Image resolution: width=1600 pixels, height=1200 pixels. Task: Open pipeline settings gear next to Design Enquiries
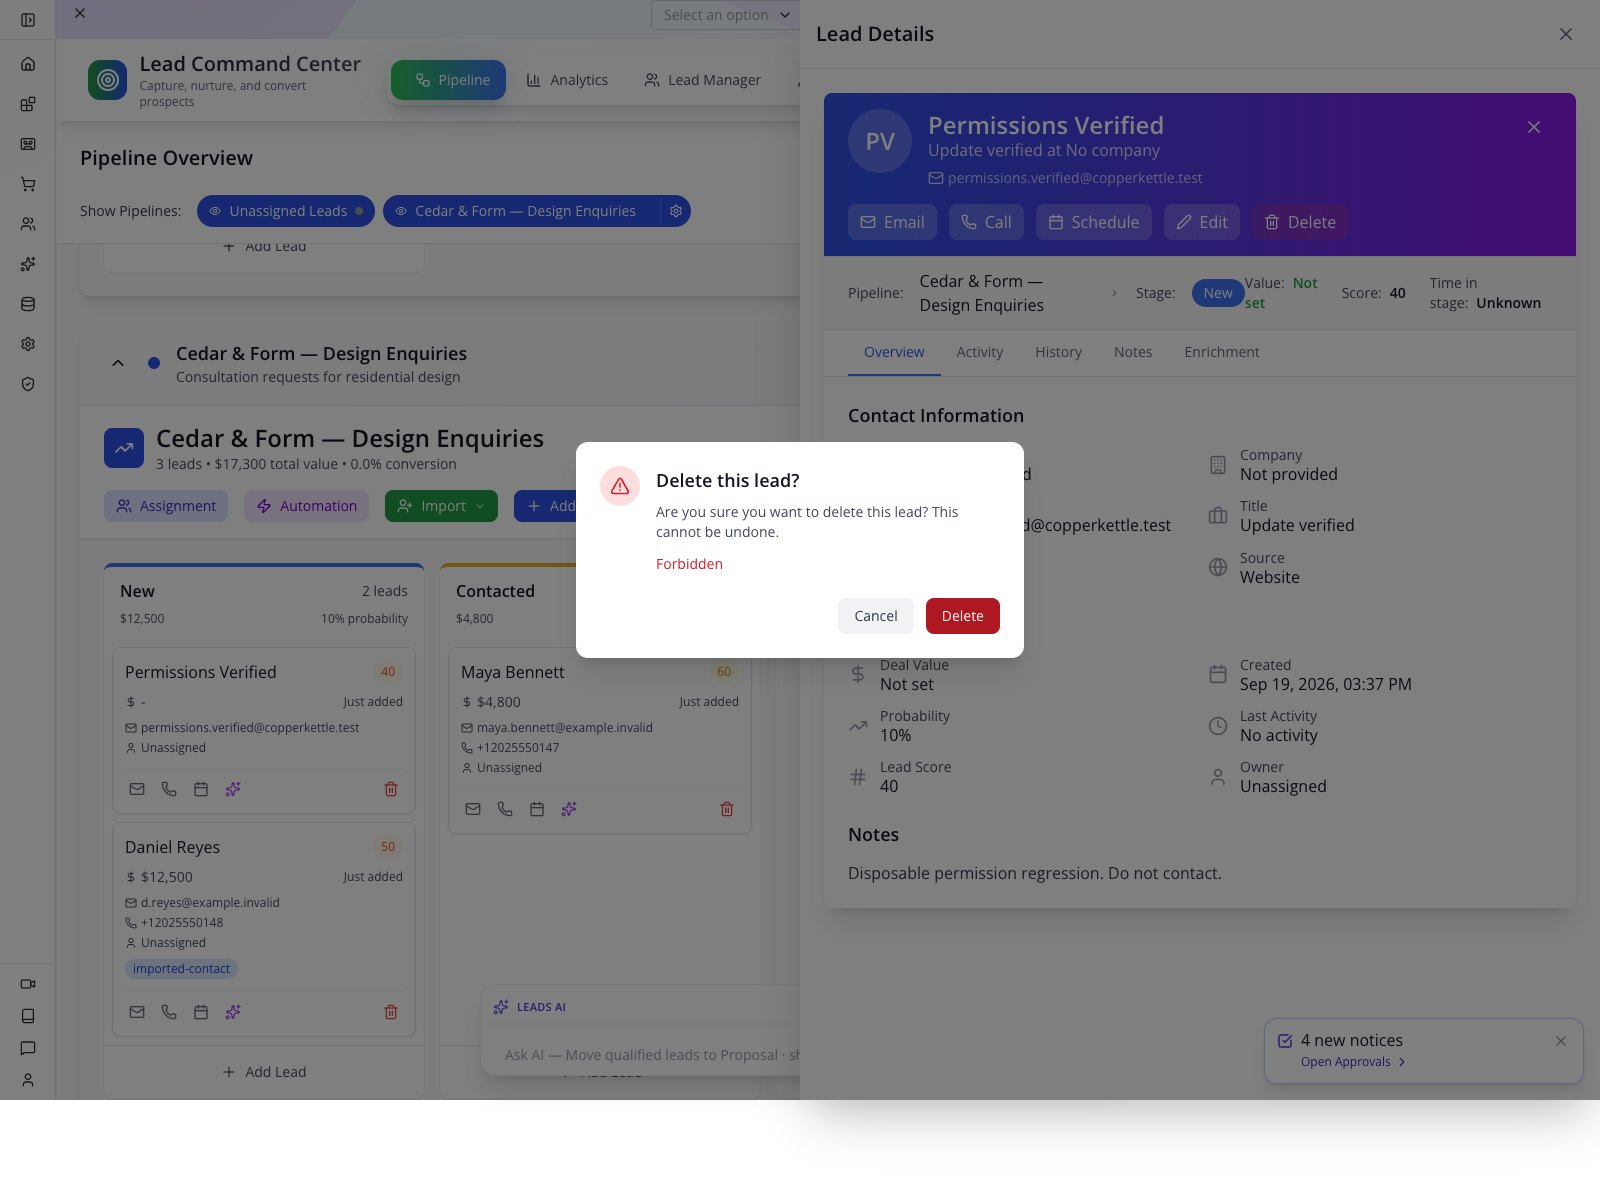click(676, 211)
